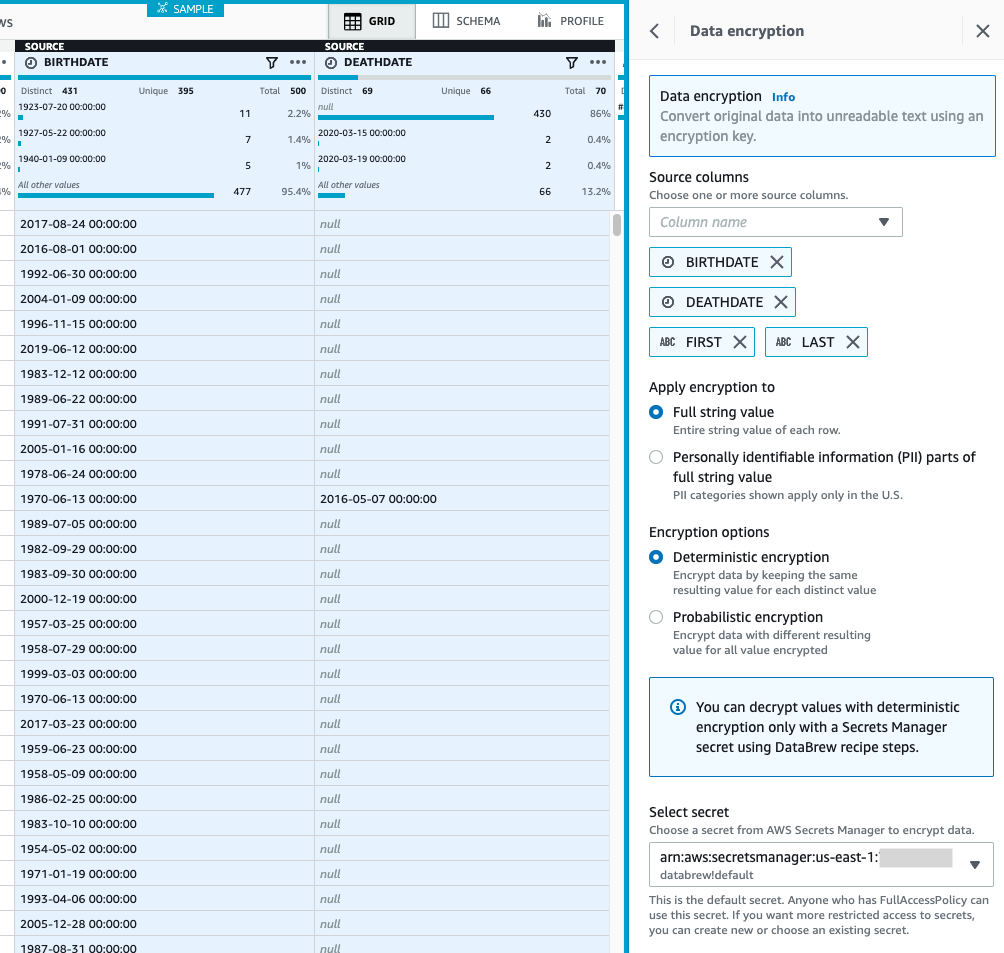Open filter for DEATHDATE column

[x=572, y=62]
